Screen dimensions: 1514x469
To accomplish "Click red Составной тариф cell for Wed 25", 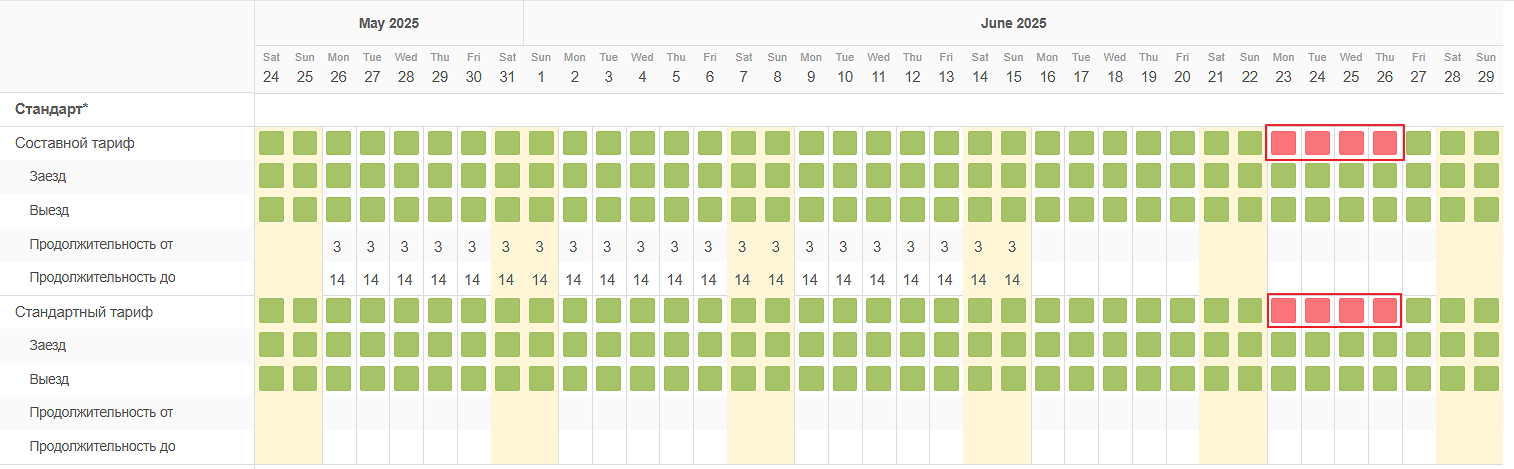I will 1351,143.
